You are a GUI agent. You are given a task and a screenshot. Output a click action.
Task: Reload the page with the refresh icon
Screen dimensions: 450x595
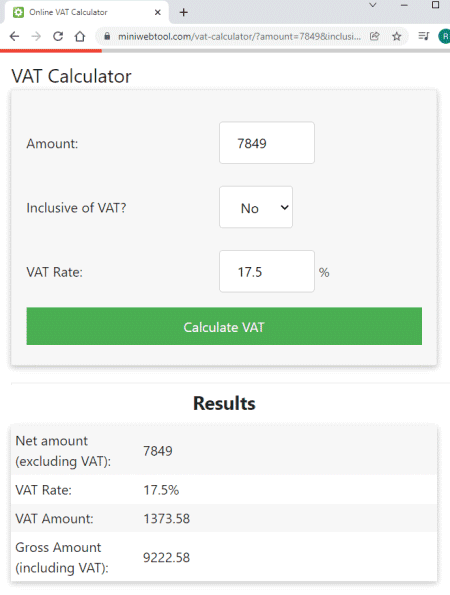pos(58,36)
